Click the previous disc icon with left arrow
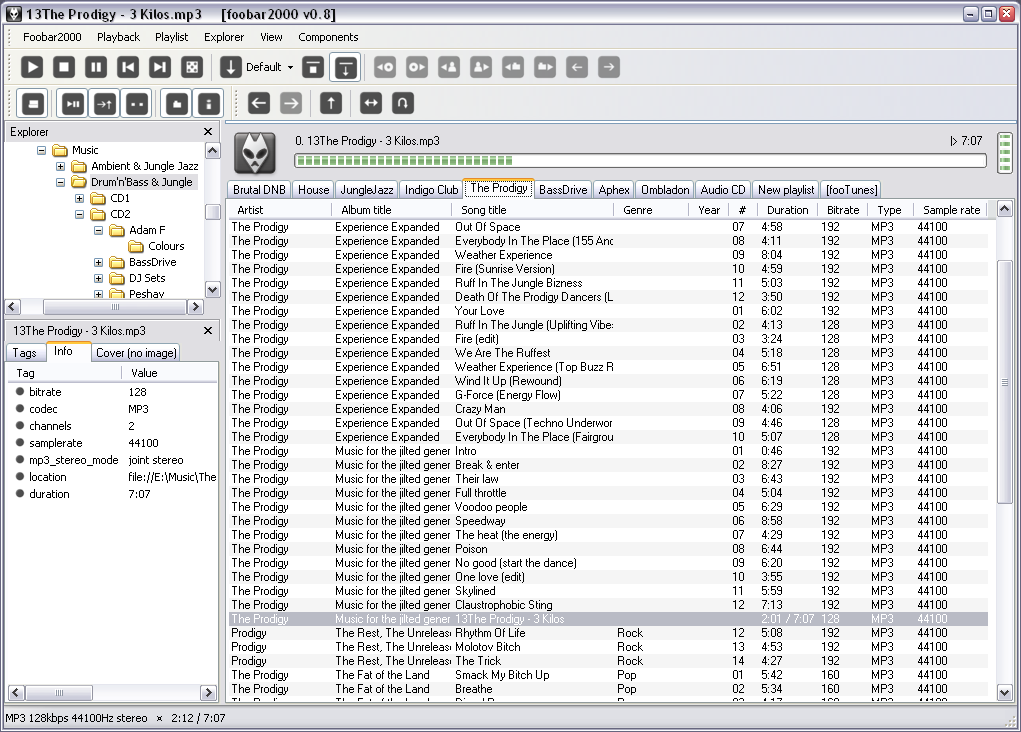1021x732 pixels. pos(385,67)
